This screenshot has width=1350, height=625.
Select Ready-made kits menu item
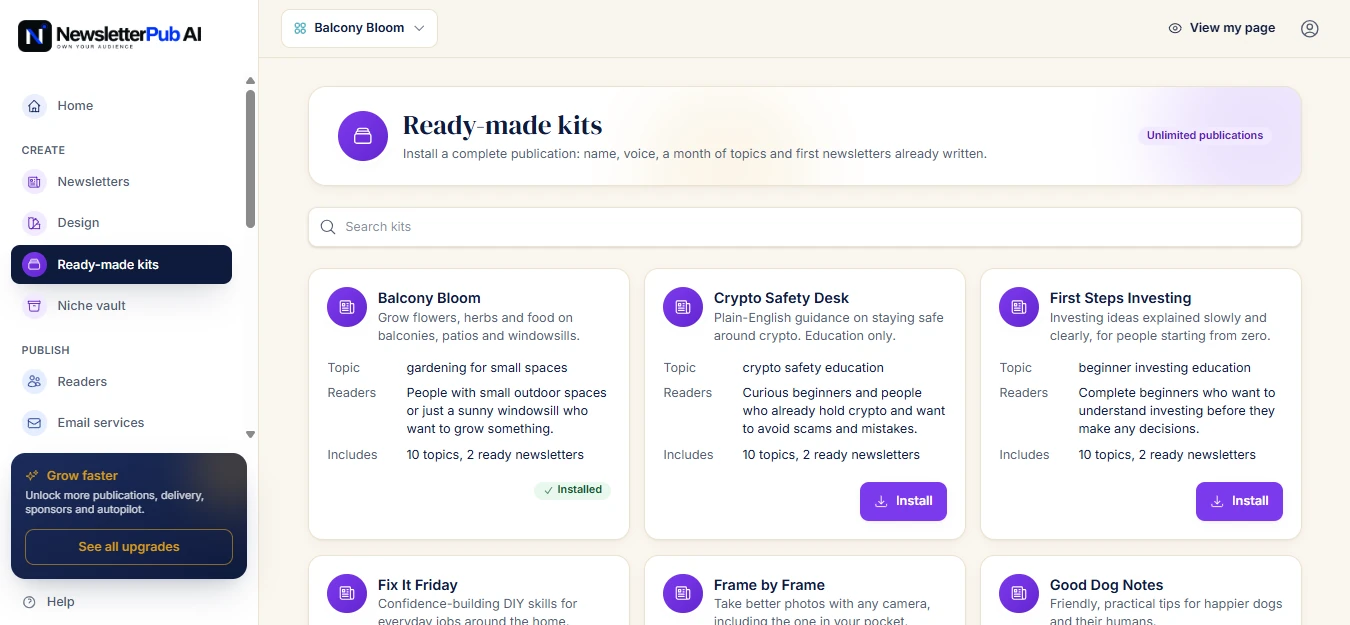121,265
